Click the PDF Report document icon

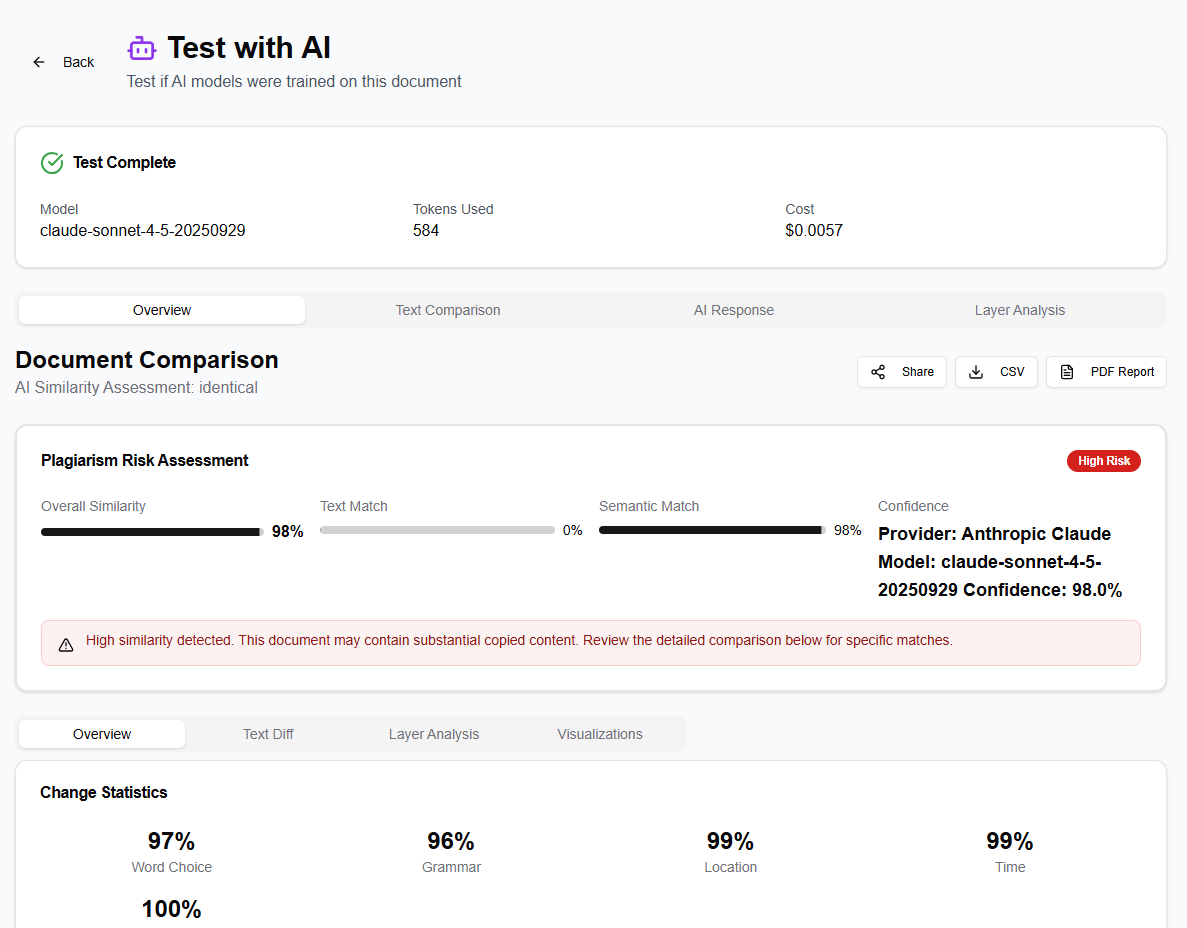pos(1068,372)
